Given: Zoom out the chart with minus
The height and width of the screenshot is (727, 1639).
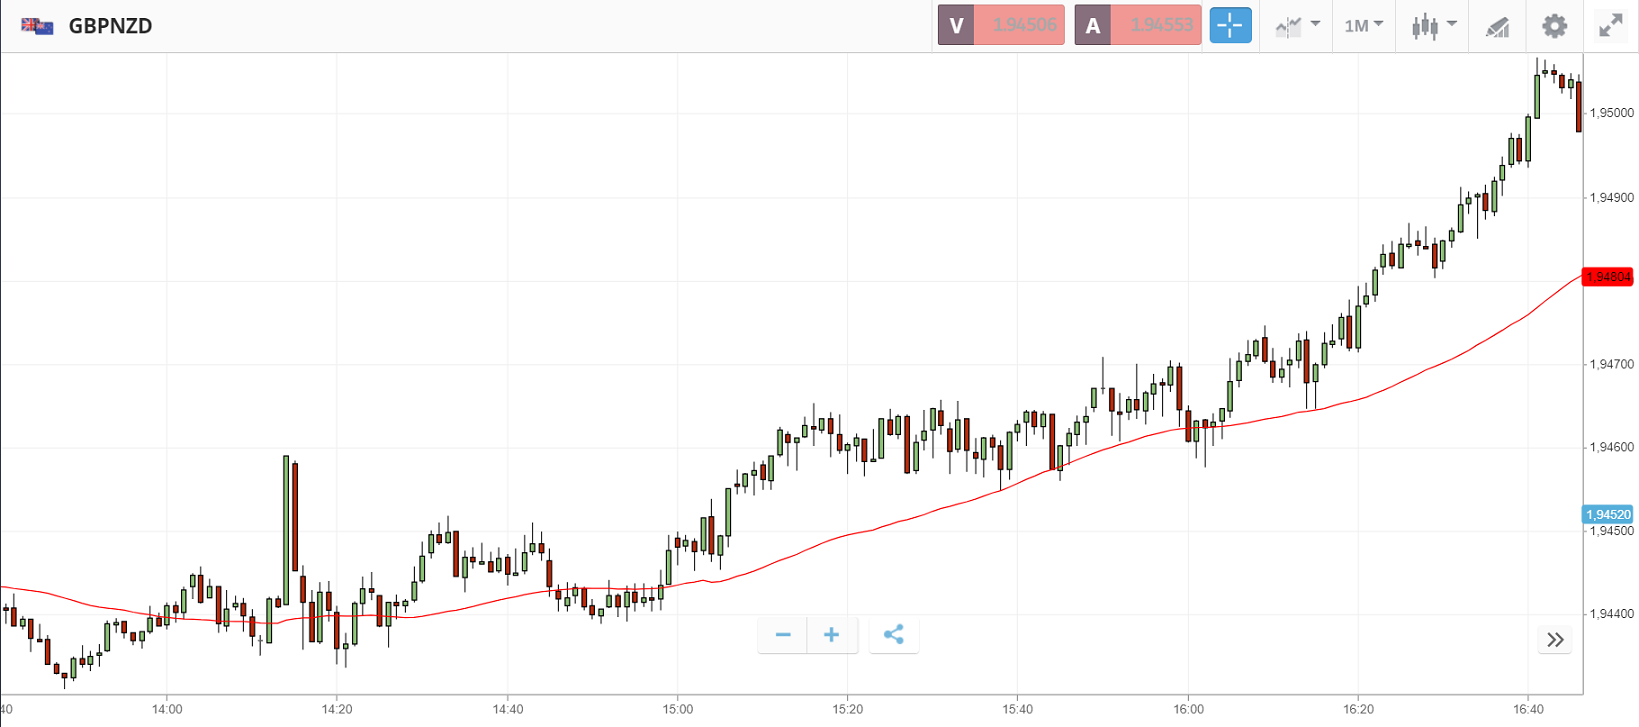Looking at the screenshot, I should coord(783,635).
